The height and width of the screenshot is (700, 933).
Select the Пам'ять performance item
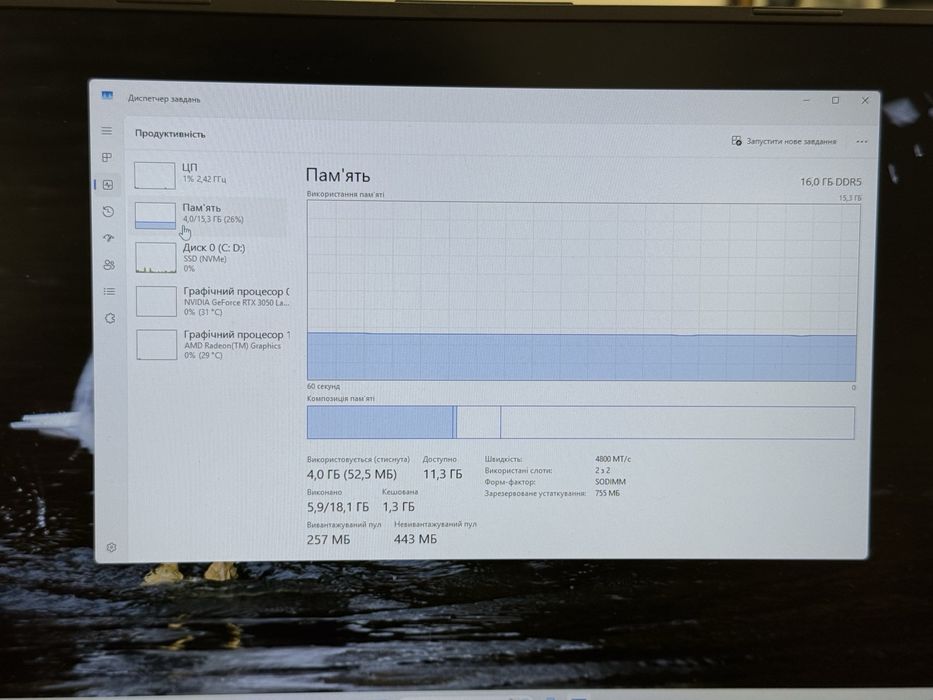[209, 215]
